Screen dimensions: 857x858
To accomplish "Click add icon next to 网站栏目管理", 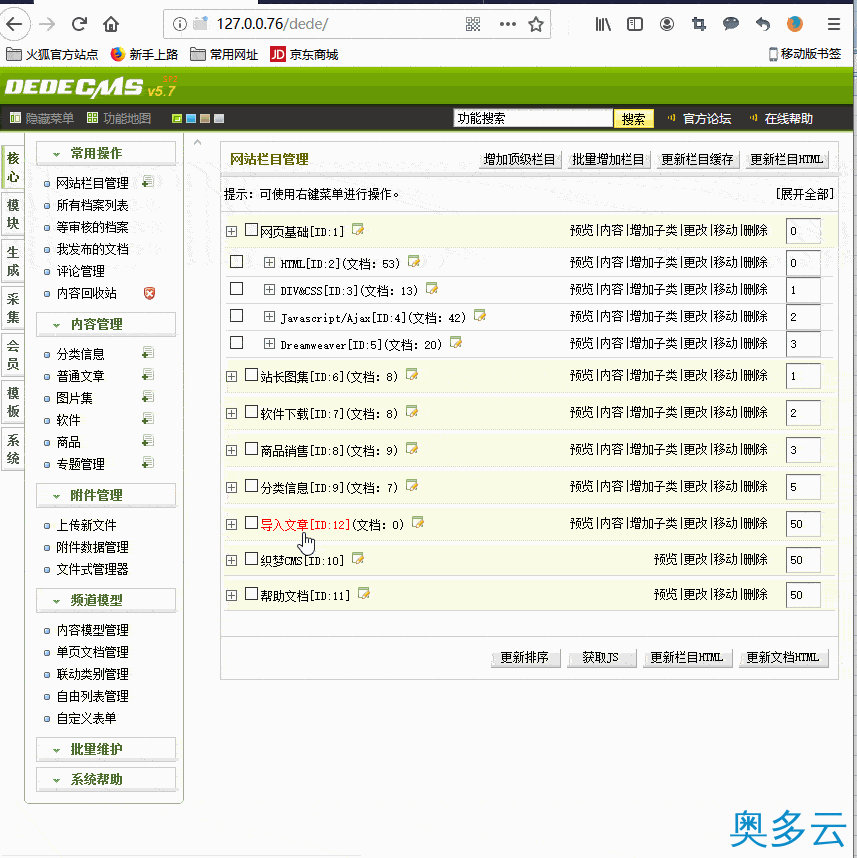I will pyautogui.click(x=148, y=182).
